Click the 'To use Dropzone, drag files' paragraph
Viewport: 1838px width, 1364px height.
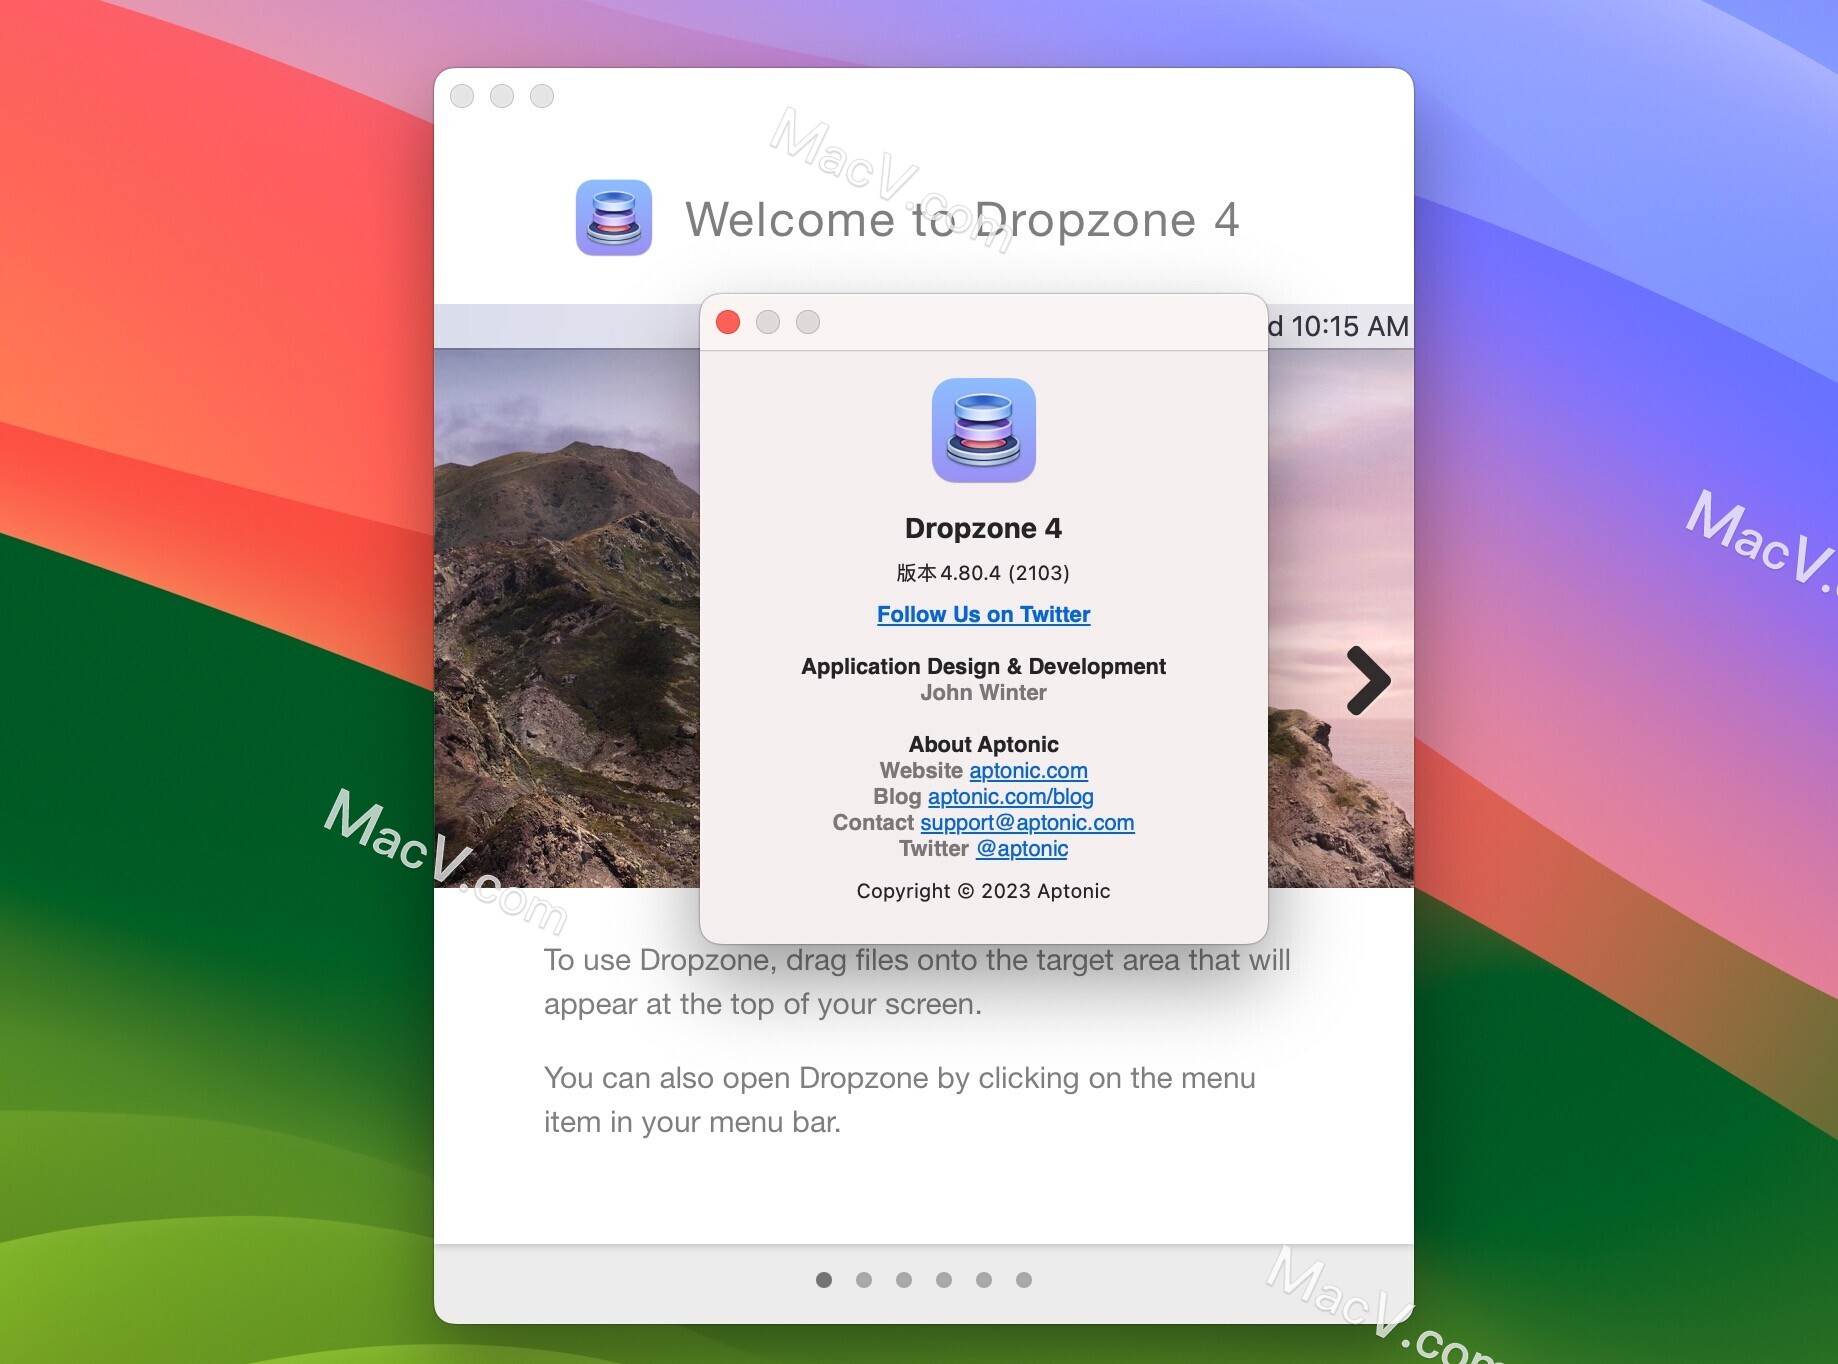coord(917,982)
